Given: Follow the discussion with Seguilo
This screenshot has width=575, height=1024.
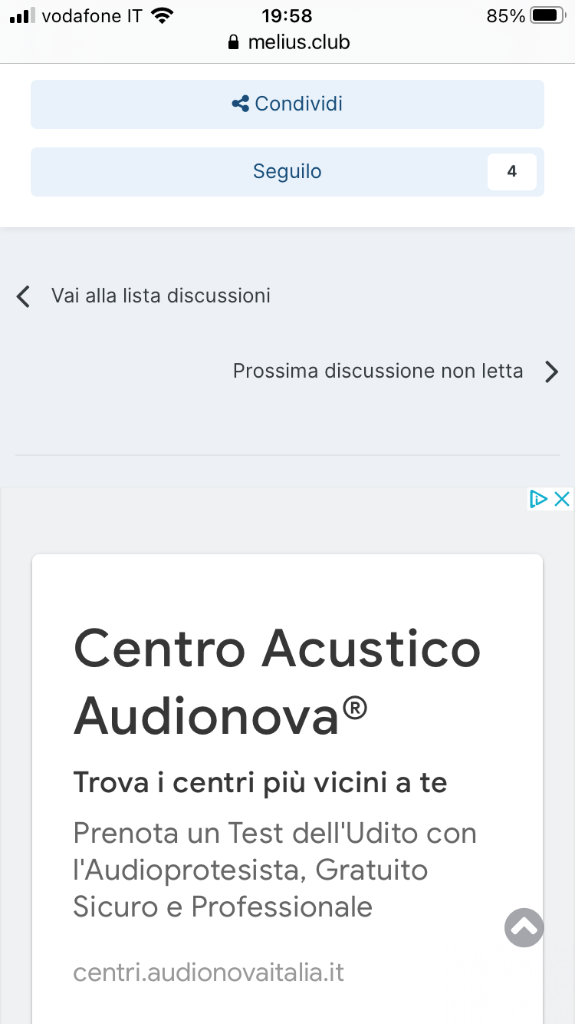Looking at the screenshot, I should [x=288, y=172].
